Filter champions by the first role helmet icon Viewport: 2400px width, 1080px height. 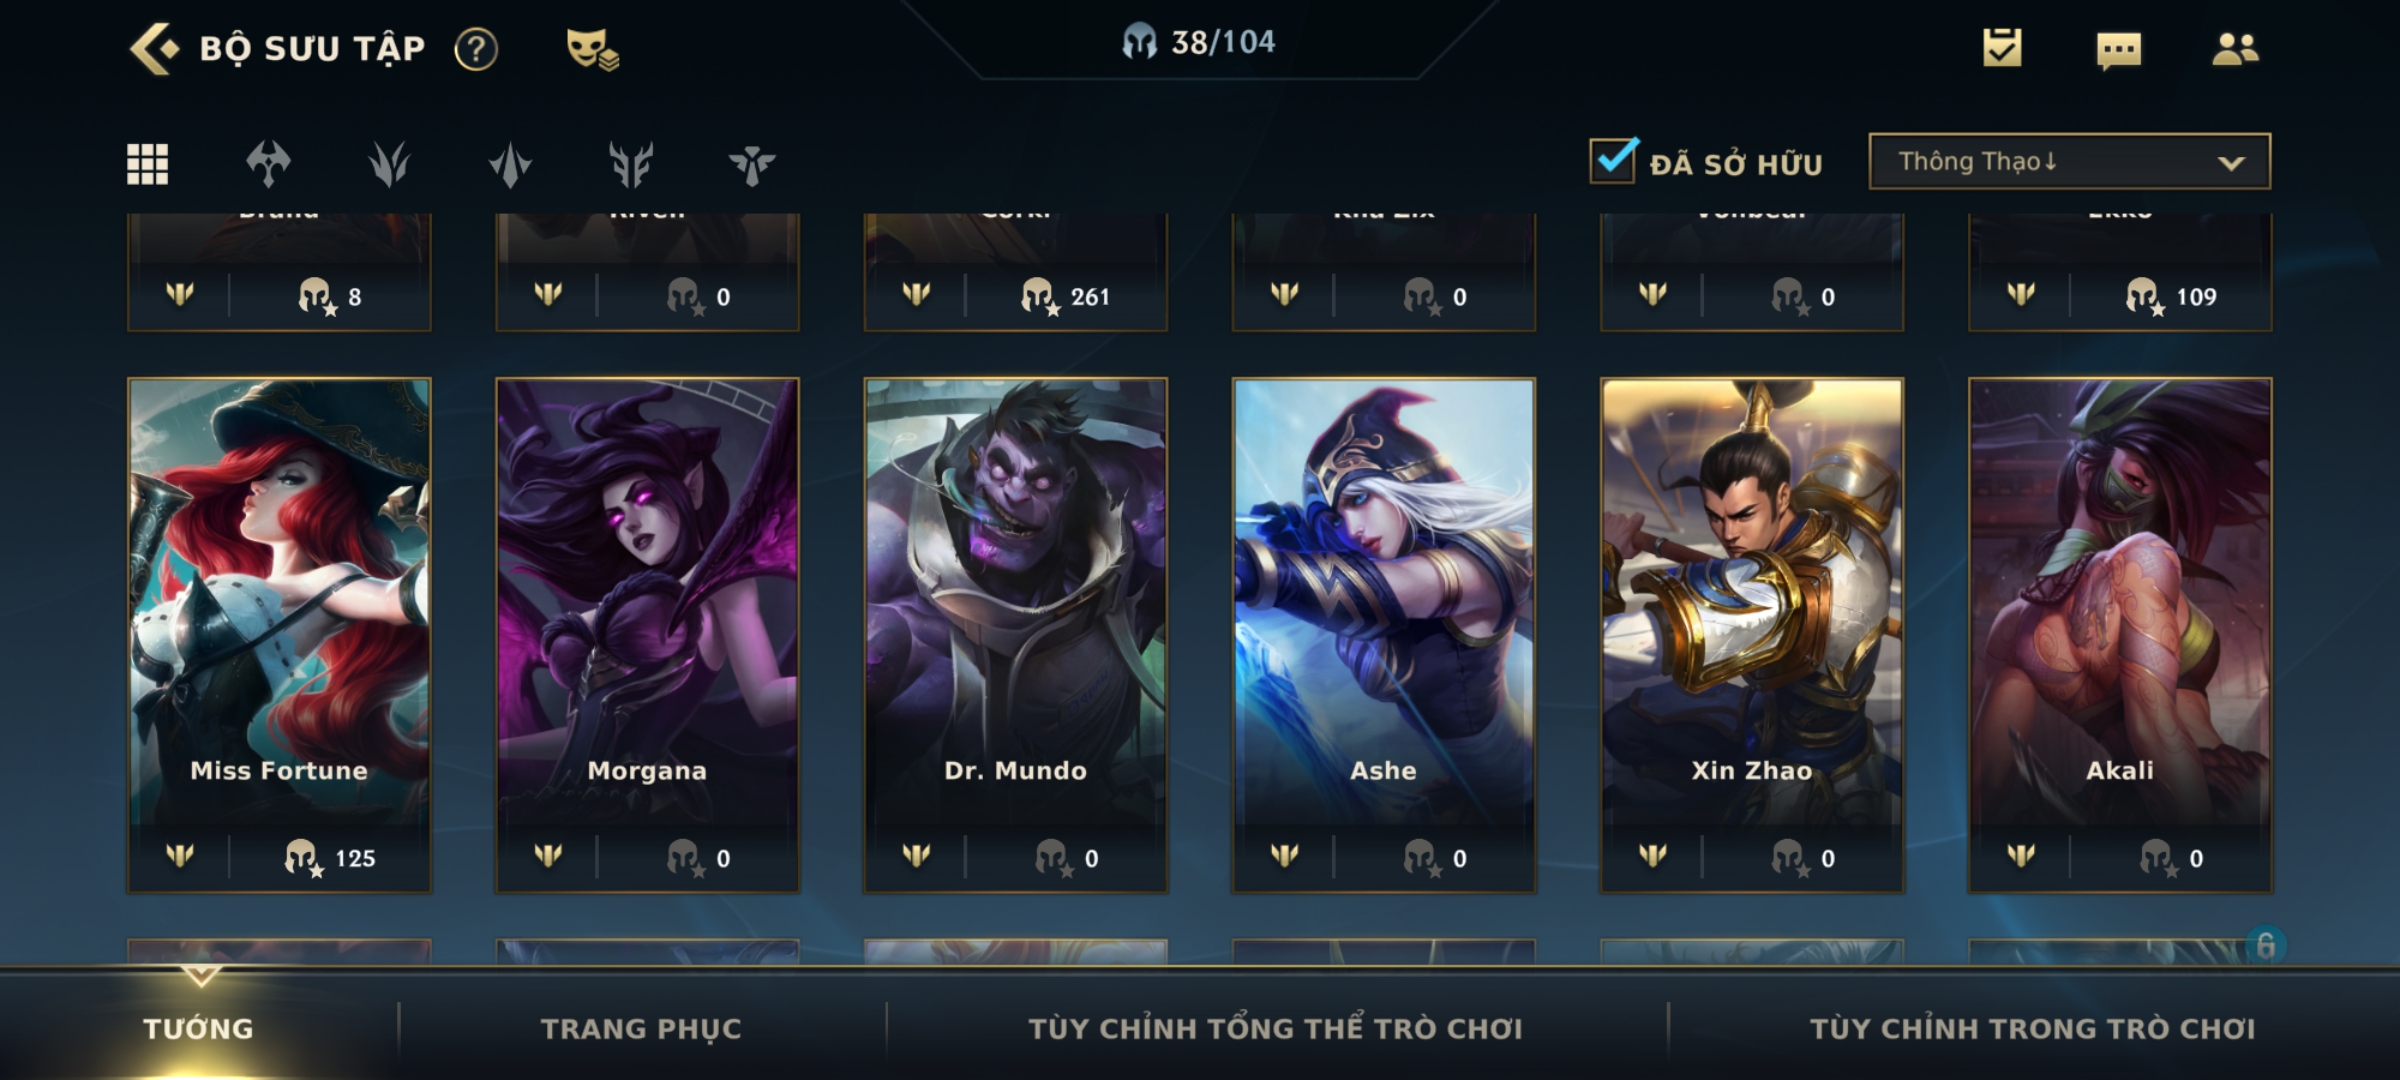(268, 164)
